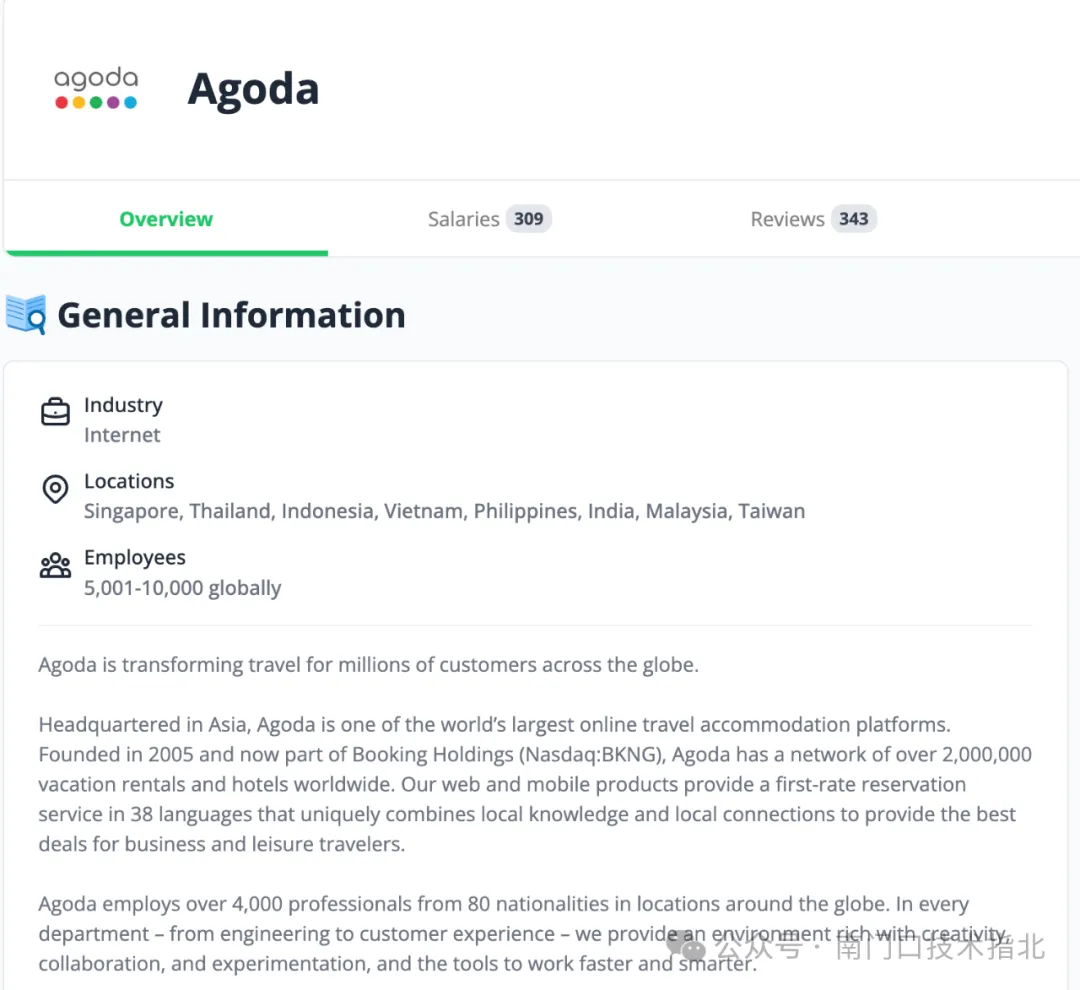
Task: Click the locations list starting with Singapore
Action: pos(444,511)
